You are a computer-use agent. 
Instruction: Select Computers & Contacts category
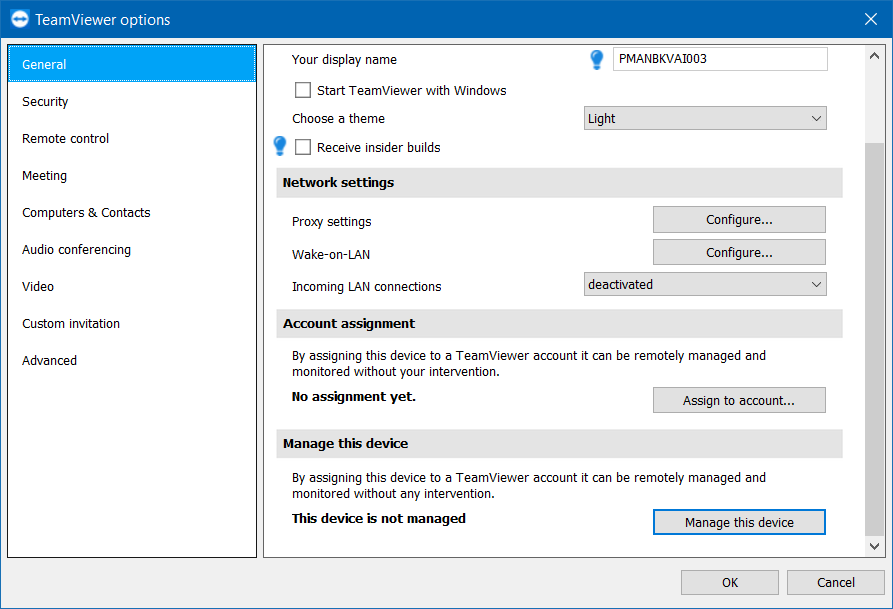[x=132, y=212]
